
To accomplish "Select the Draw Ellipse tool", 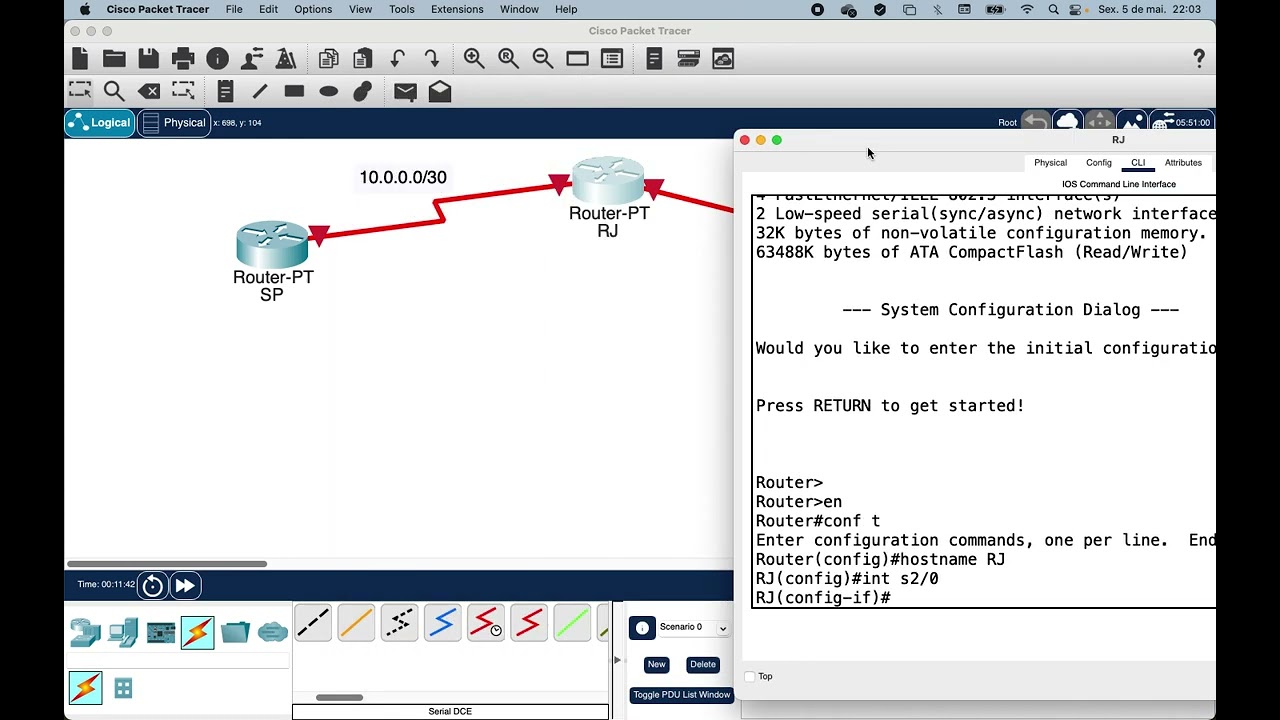I will 328,91.
